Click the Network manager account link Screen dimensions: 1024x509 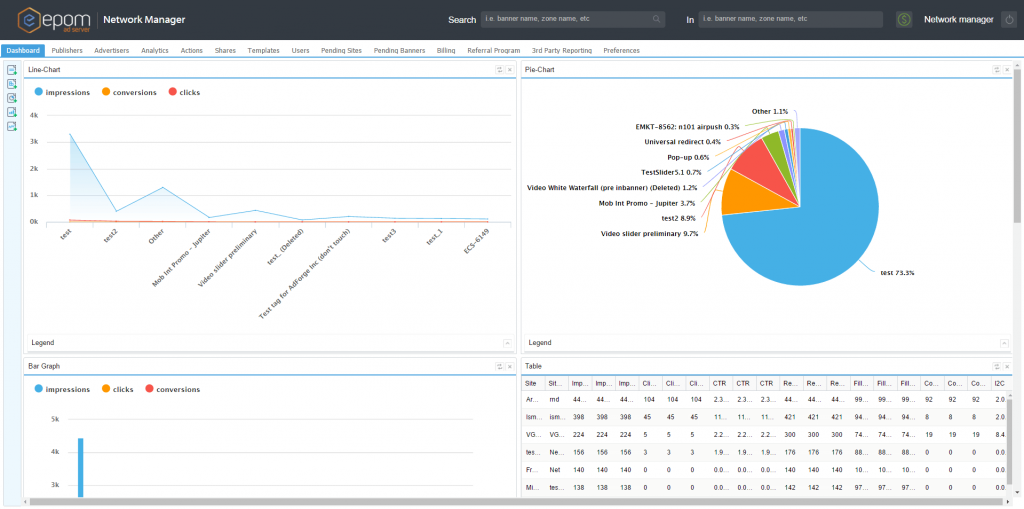click(x=958, y=20)
